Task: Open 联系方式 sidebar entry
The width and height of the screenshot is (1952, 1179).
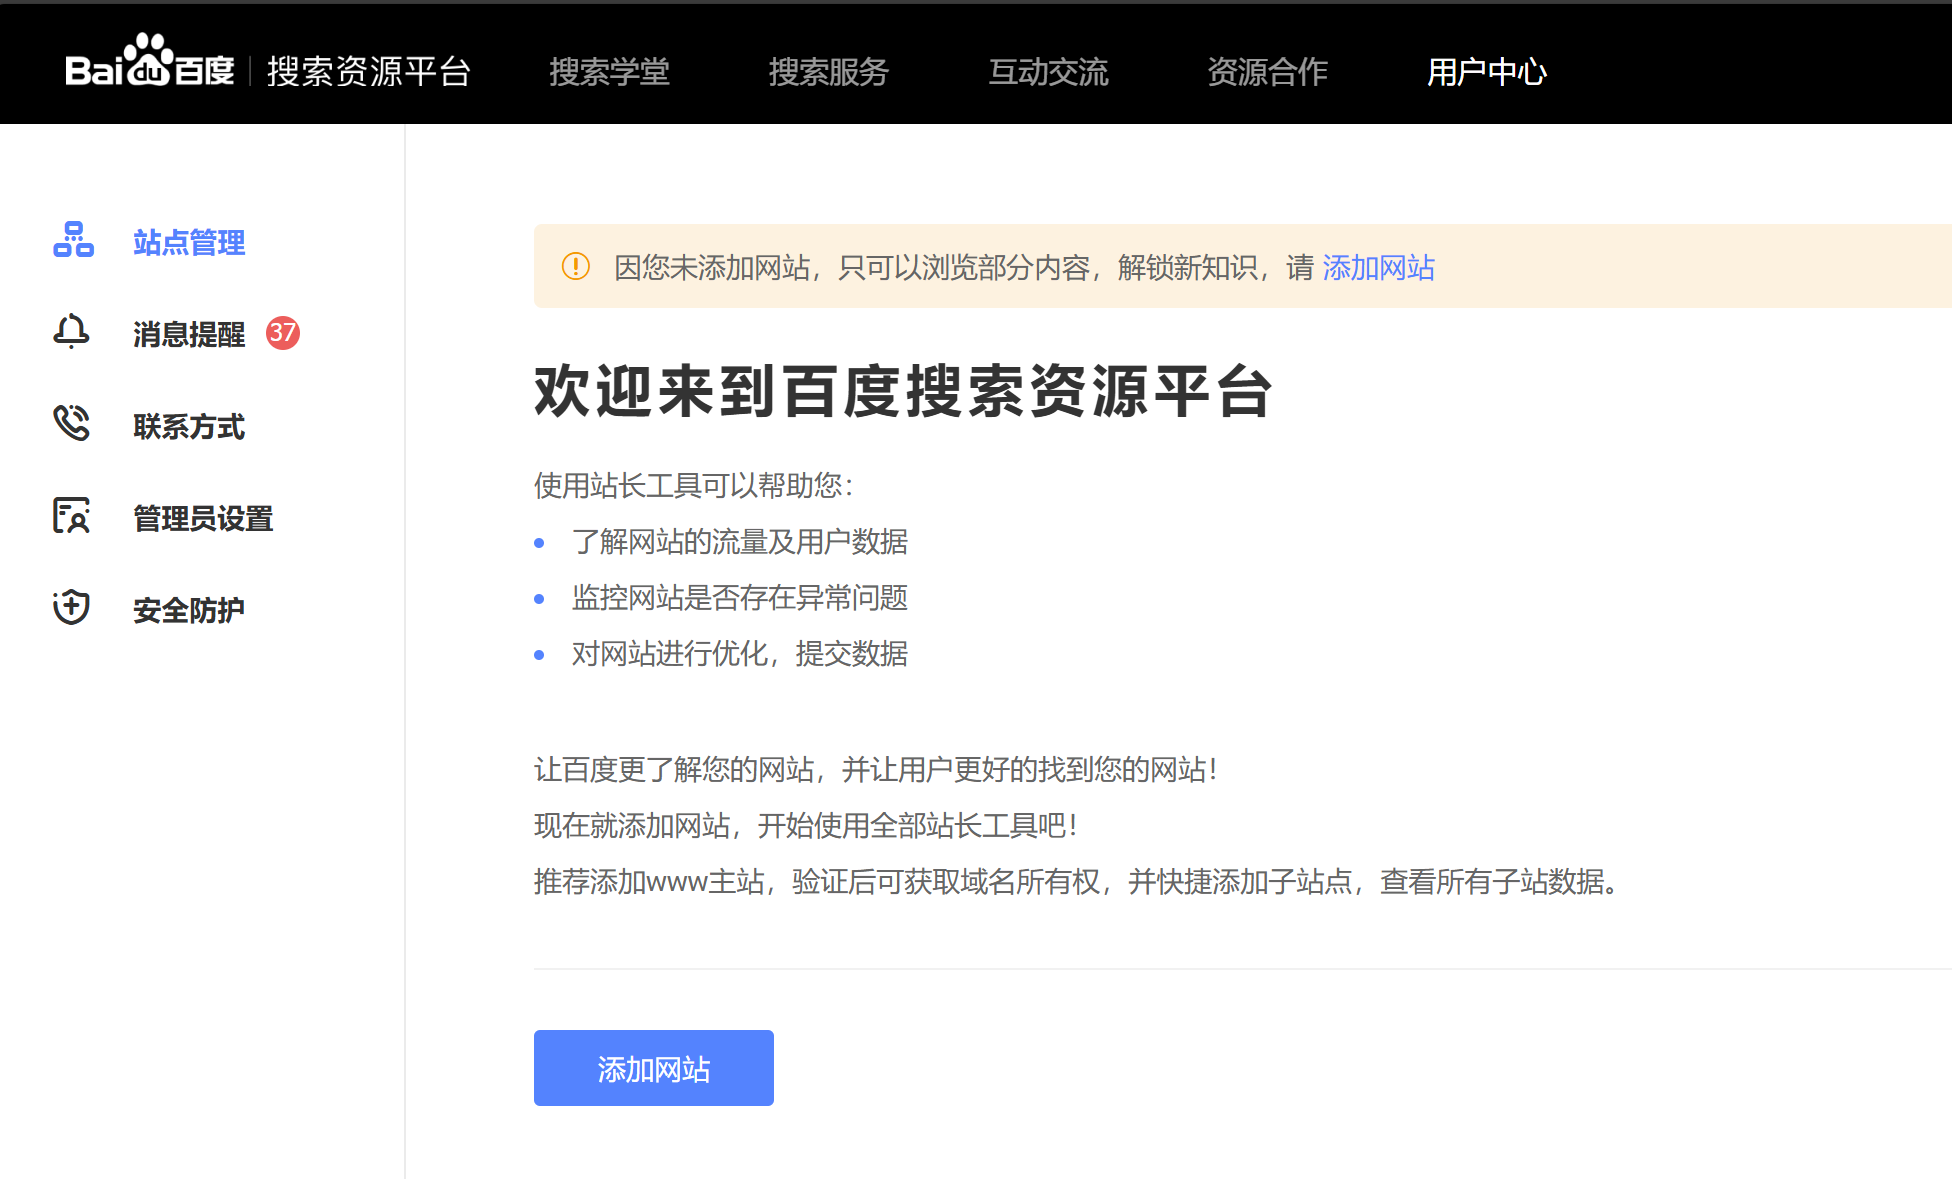Action: pos(189,427)
